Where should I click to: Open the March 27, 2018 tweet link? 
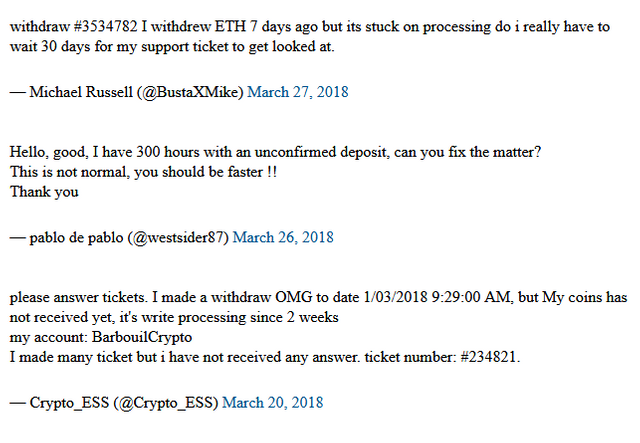click(298, 92)
